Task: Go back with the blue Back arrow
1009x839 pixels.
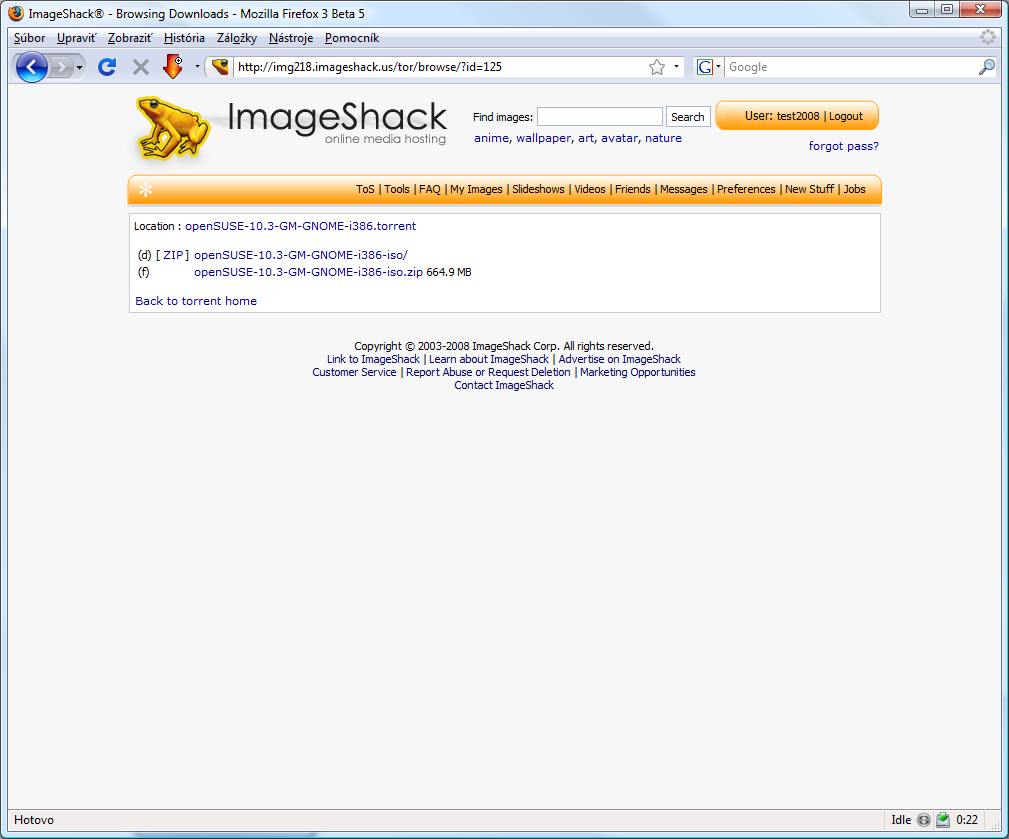Action: [x=31, y=67]
